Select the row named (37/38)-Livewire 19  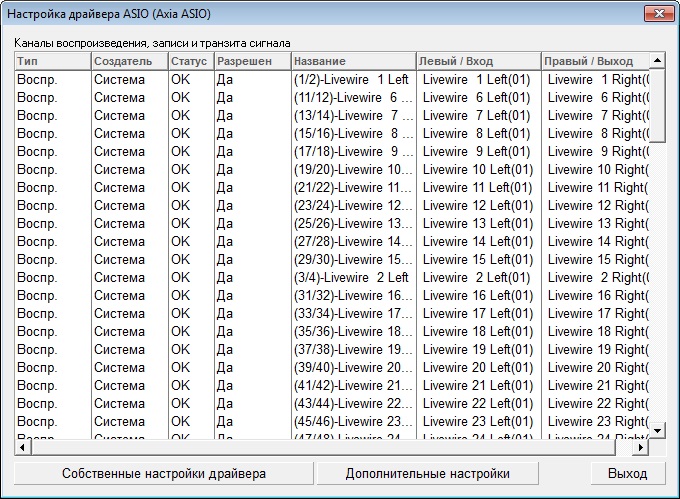tap(332, 349)
